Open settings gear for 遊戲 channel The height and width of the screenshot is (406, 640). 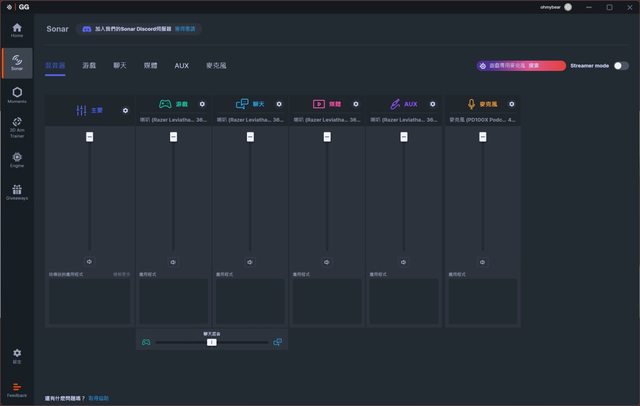pyautogui.click(x=202, y=104)
